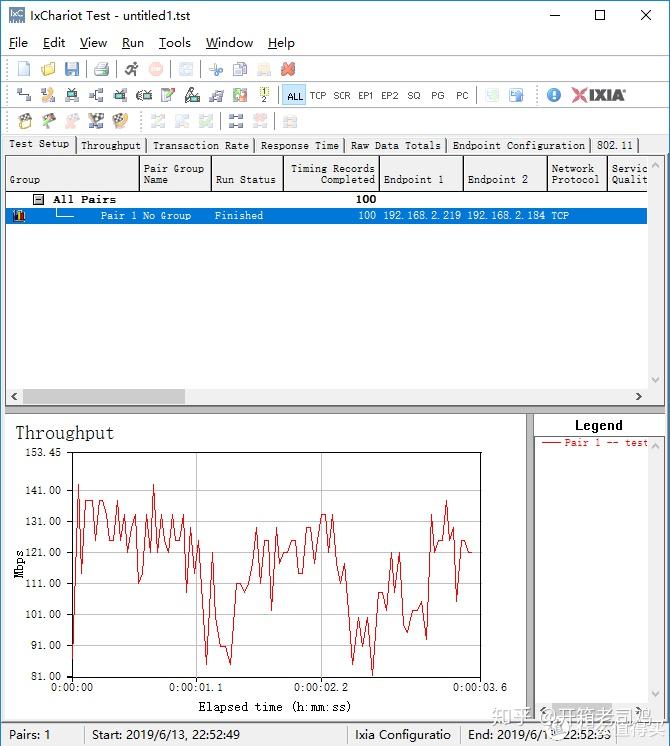Click the Stop test icon
This screenshot has width=670, height=746.
tap(156, 69)
